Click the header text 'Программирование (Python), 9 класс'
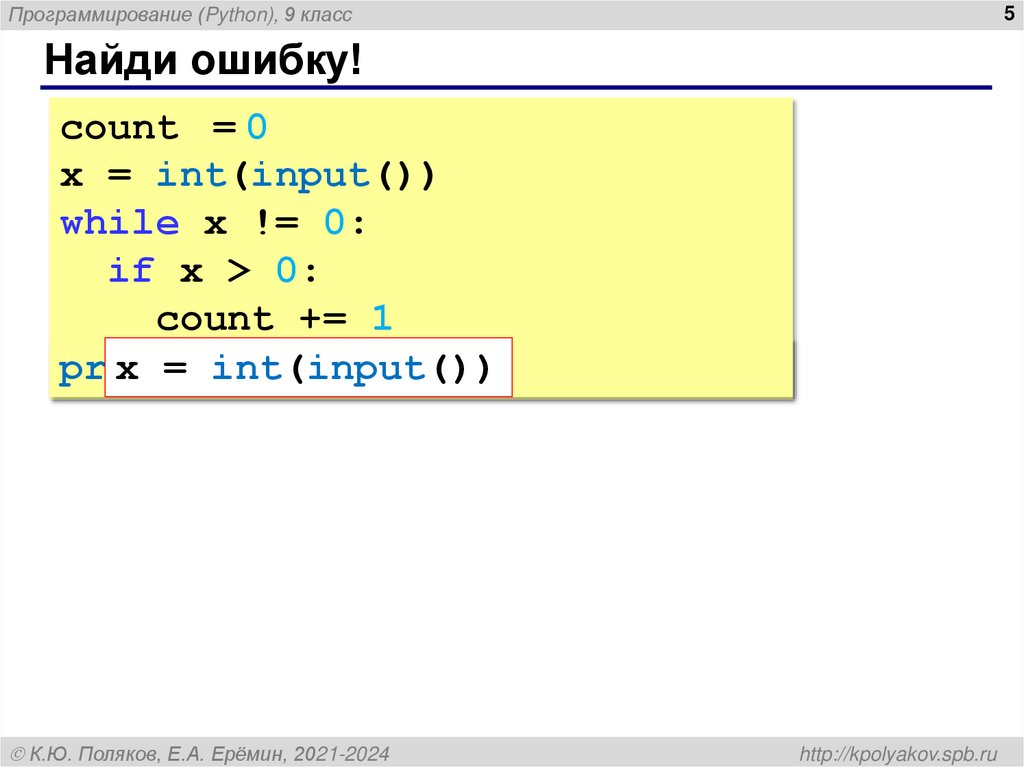The image size is (1024, 767). (x=180, y=14)
